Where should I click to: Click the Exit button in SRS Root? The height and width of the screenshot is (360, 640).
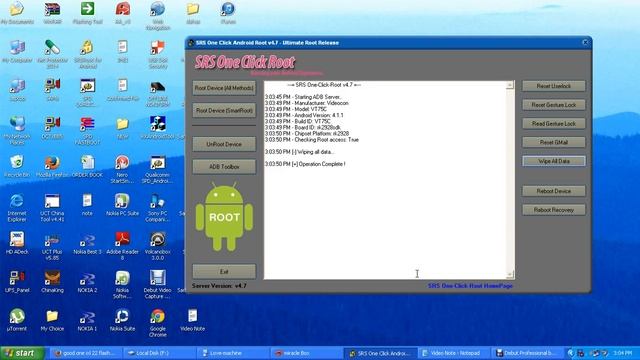click(224, 271)
